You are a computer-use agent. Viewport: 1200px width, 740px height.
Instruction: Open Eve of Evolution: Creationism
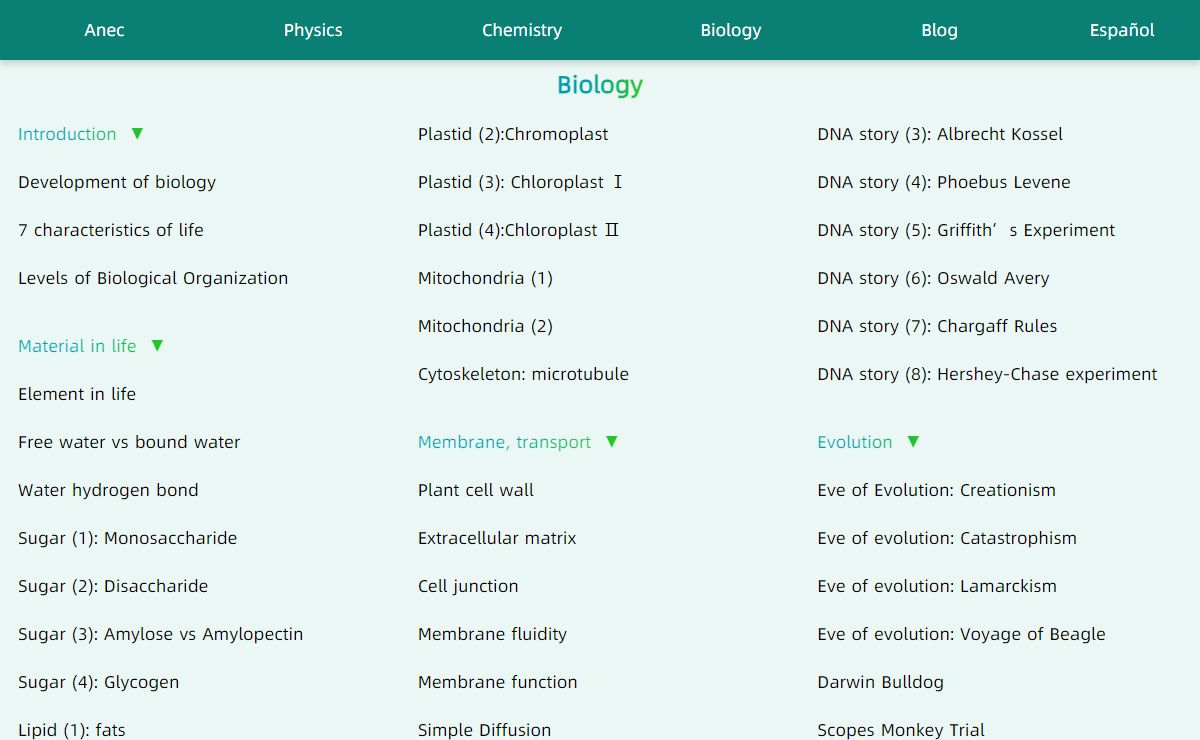click(936, 490)
